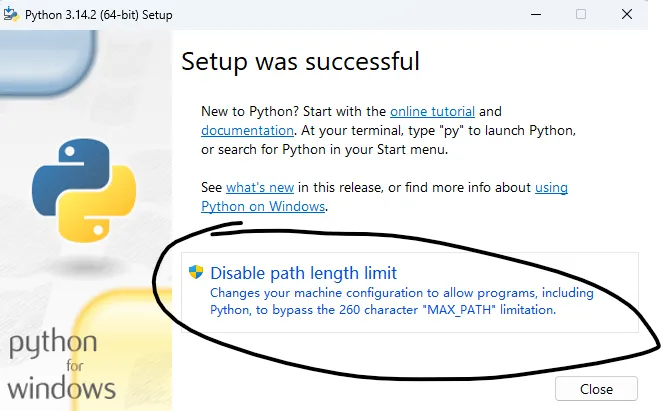This screenshot has width=662, height=411.
Task: Minimize the Python Setup window
Action: click(536, 14)
